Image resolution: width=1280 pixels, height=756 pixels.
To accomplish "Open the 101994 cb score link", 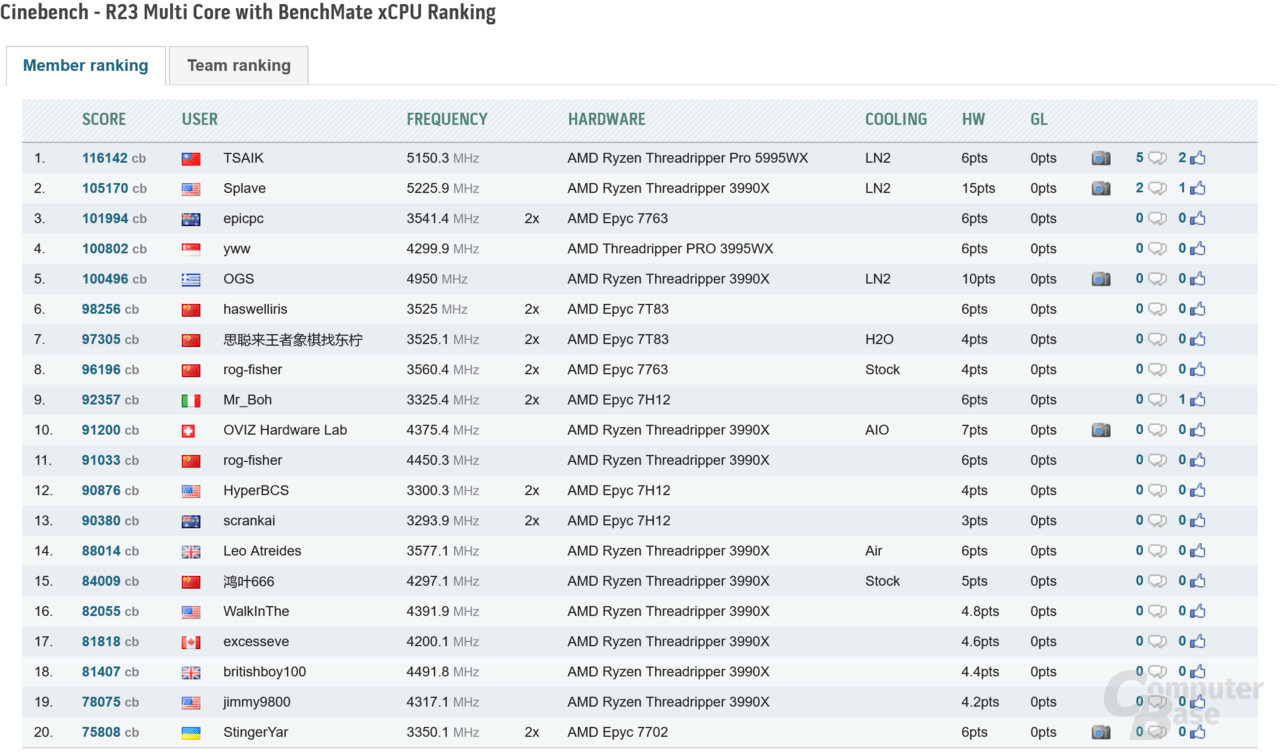I will pos(114,218).
